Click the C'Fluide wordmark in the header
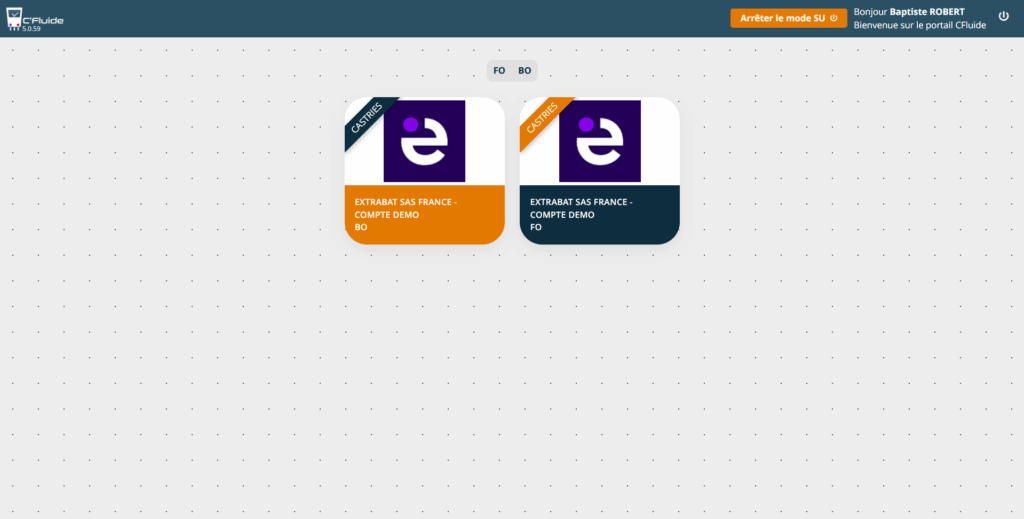 pyautogui.click(x=43, y=19)
